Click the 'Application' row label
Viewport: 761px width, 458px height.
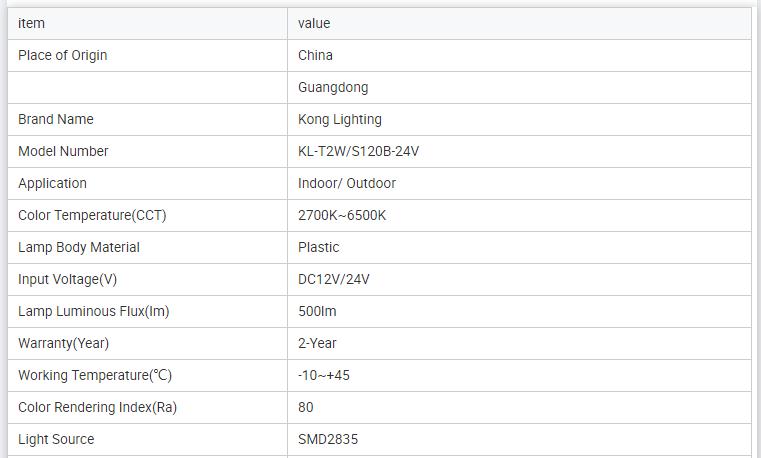[x=52, y=183]
